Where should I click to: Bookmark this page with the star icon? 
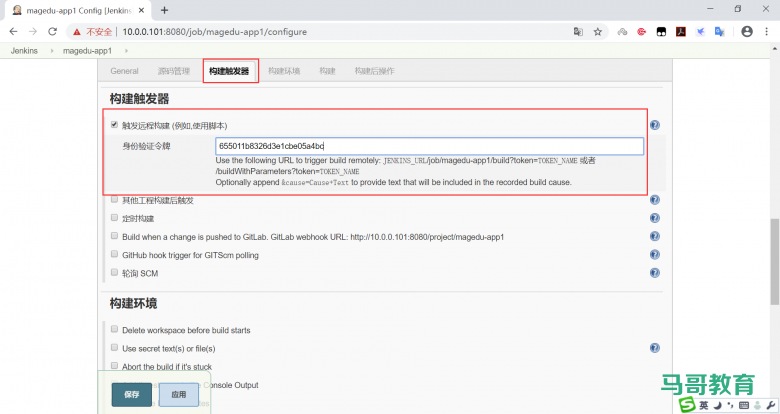tap(598, 32)
